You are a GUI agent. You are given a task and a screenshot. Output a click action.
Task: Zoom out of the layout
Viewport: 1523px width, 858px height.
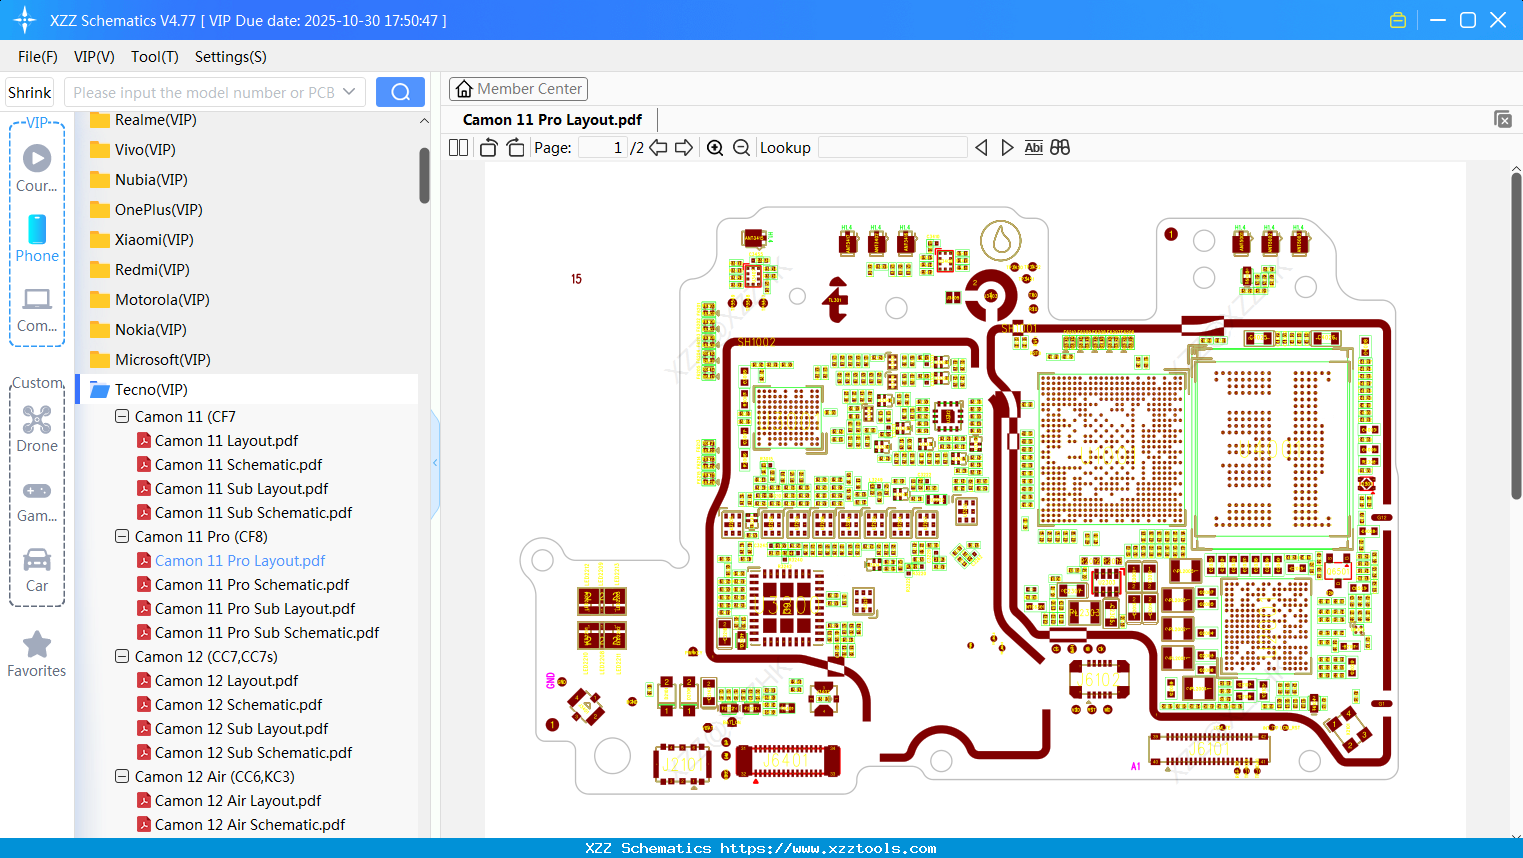point(741,147)
